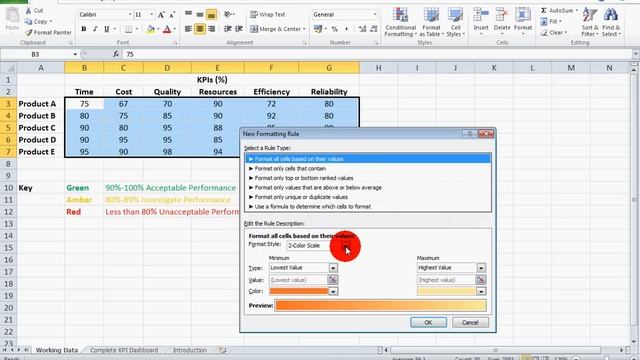Image resolution: width=640 pixels, height=360 pixels.
Task: Switch to Complete KPI Dashboard sheet tab
Action: [x=124, y=350]
